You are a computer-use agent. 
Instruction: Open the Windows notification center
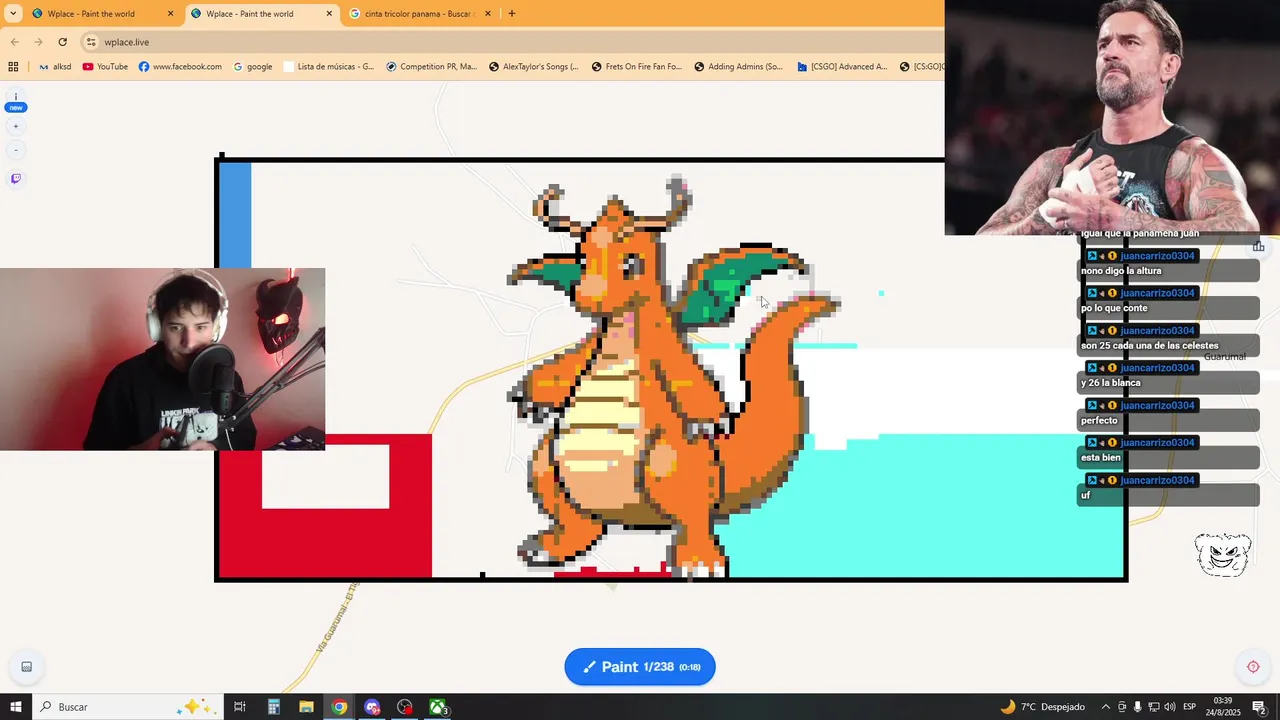click(x=1259, y=707)
